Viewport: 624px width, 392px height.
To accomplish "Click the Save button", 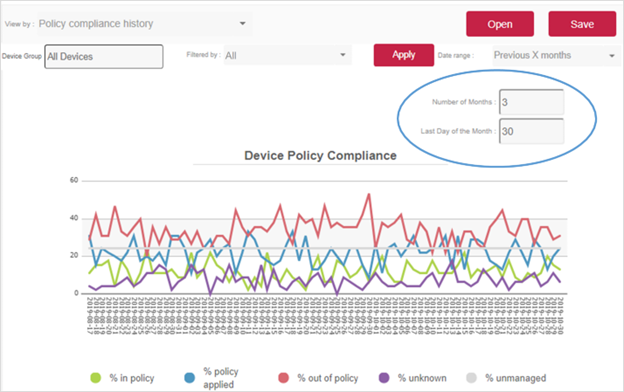I will [x=582, y=24].
